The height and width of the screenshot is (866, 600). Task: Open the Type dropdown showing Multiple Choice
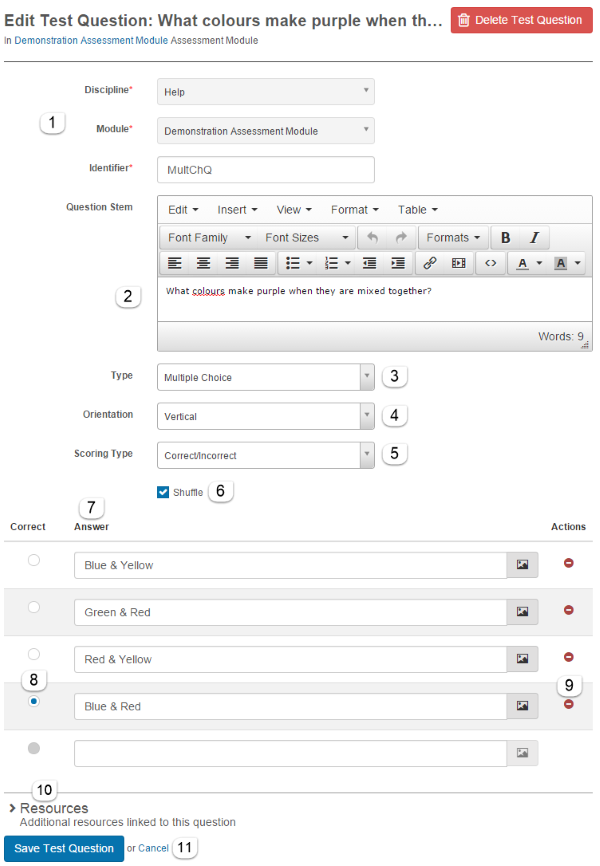tap(266, 377)
